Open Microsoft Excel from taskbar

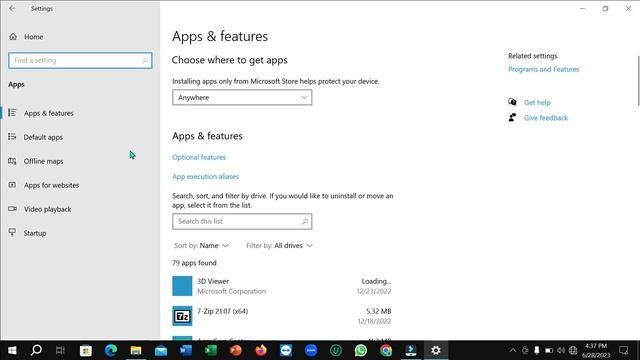211,350
